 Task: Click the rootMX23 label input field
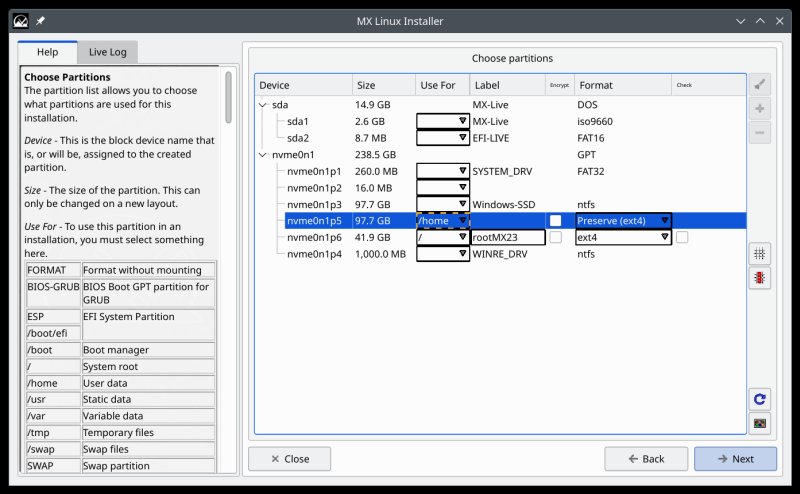[x=508, y=238]
